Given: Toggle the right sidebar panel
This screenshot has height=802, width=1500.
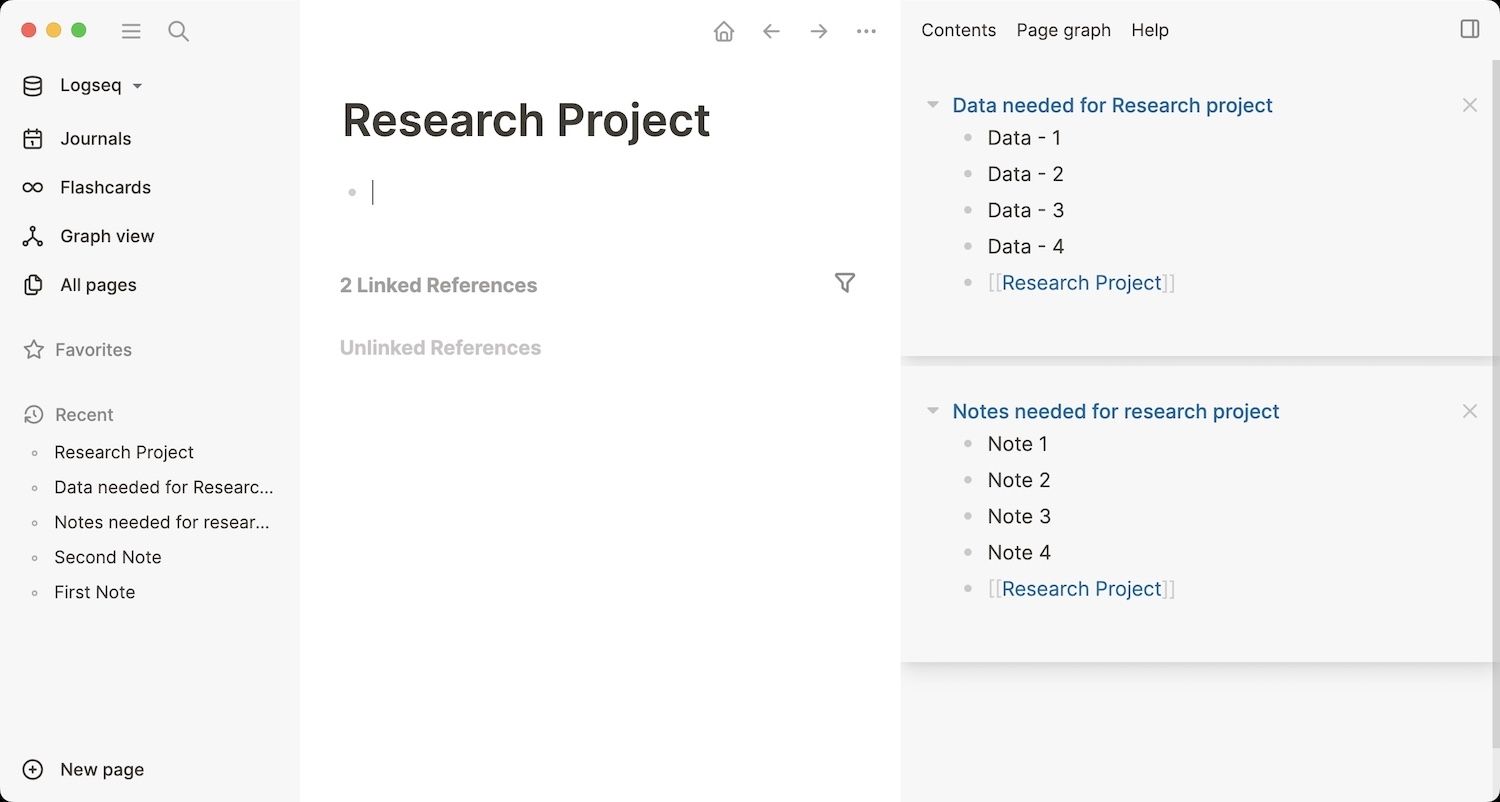Looking at the screenshot, I should (x=1469, y=29).
